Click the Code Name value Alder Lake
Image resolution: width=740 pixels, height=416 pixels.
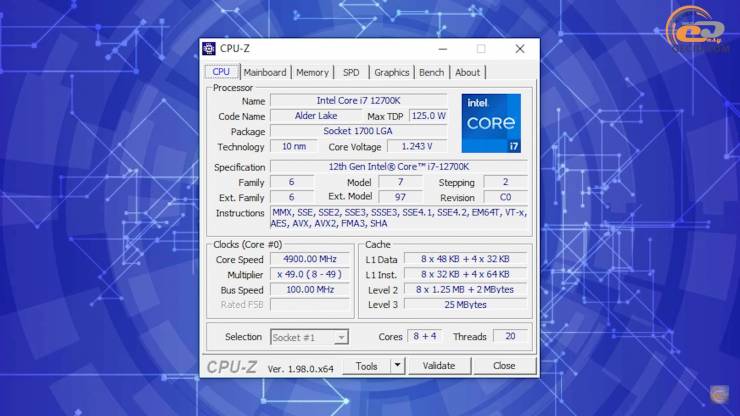(316, 116)
